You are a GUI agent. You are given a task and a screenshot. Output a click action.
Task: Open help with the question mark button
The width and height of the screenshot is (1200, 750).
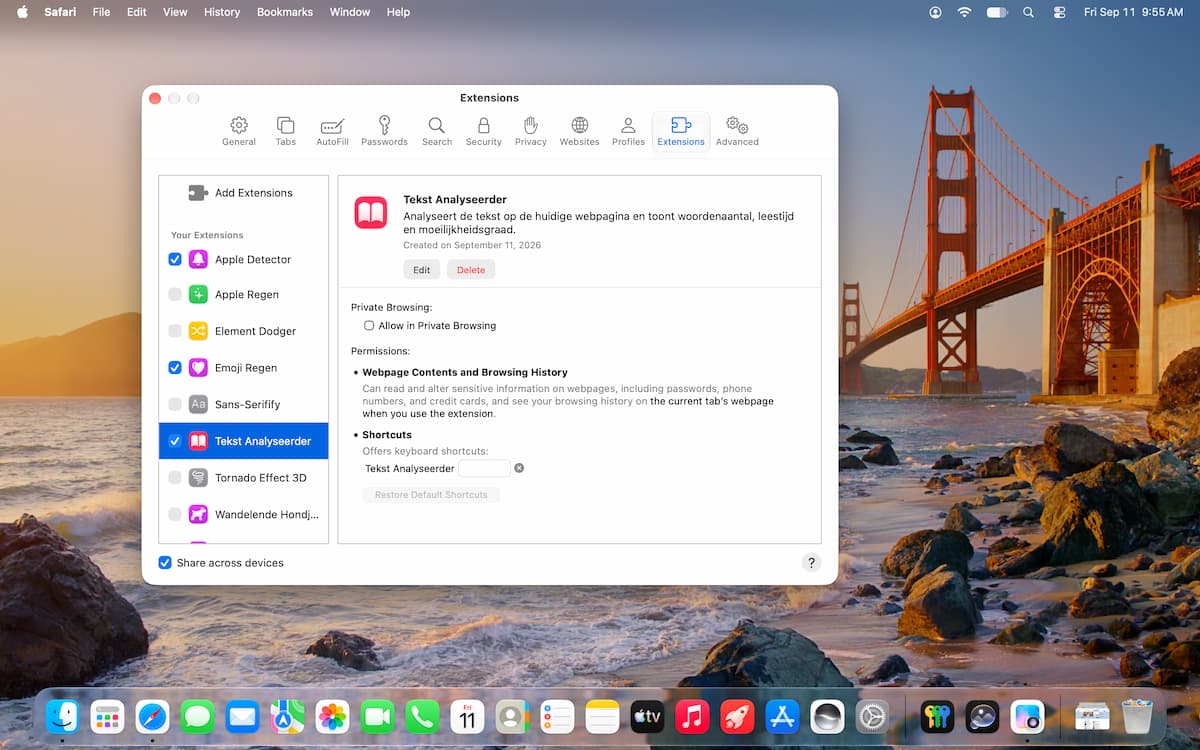pyautogui.click(x=812, y=563)
